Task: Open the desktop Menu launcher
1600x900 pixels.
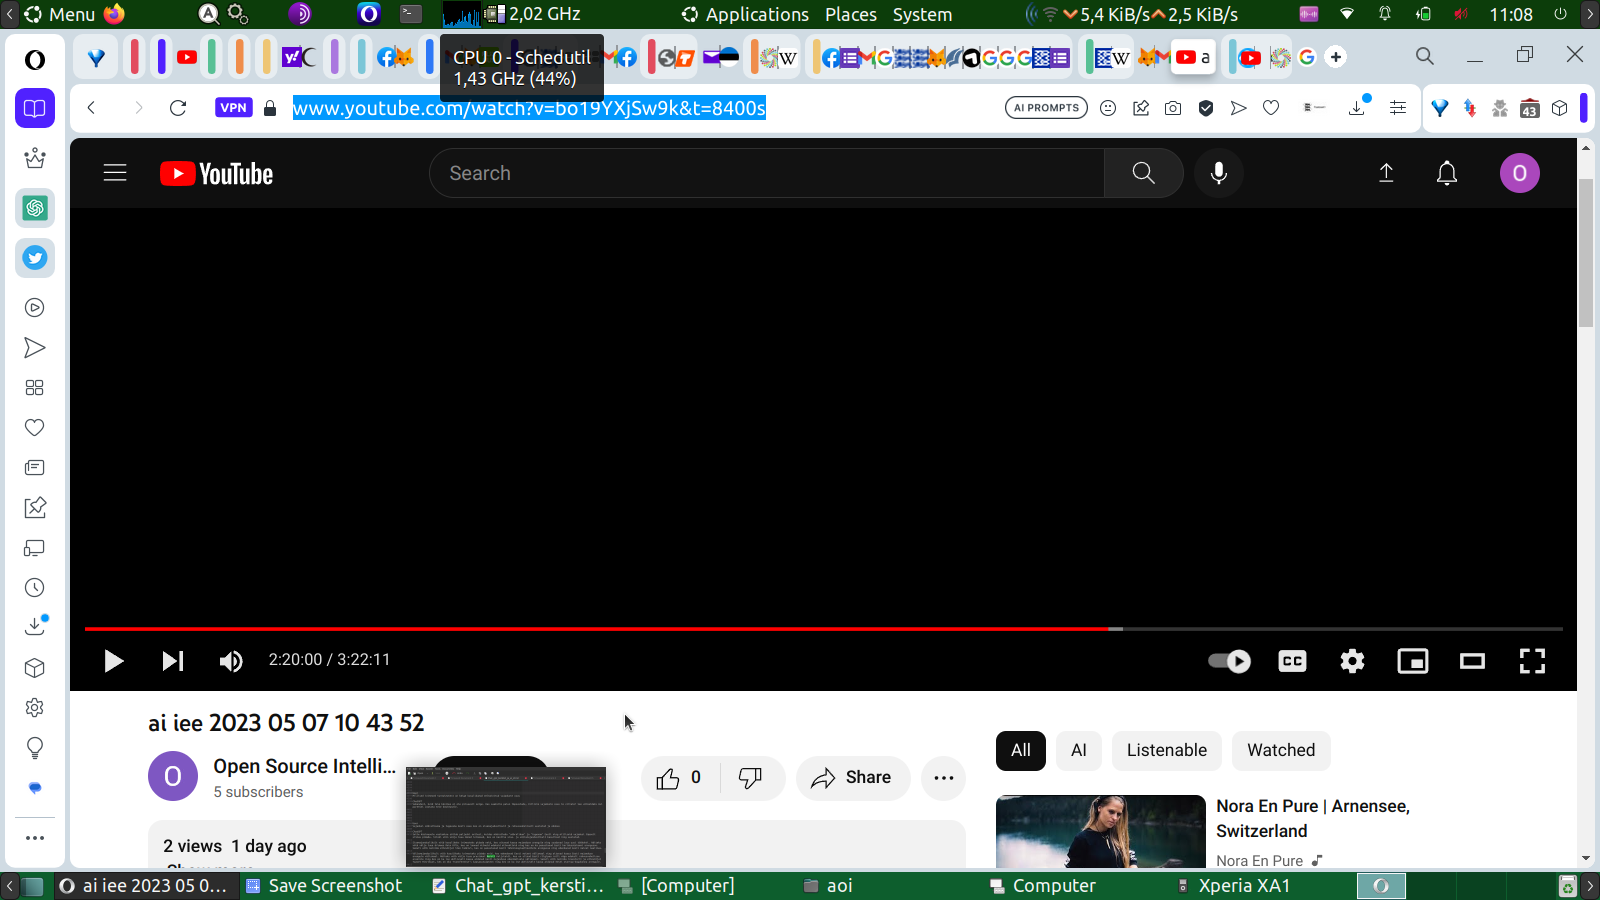Action: pos(60,14)
